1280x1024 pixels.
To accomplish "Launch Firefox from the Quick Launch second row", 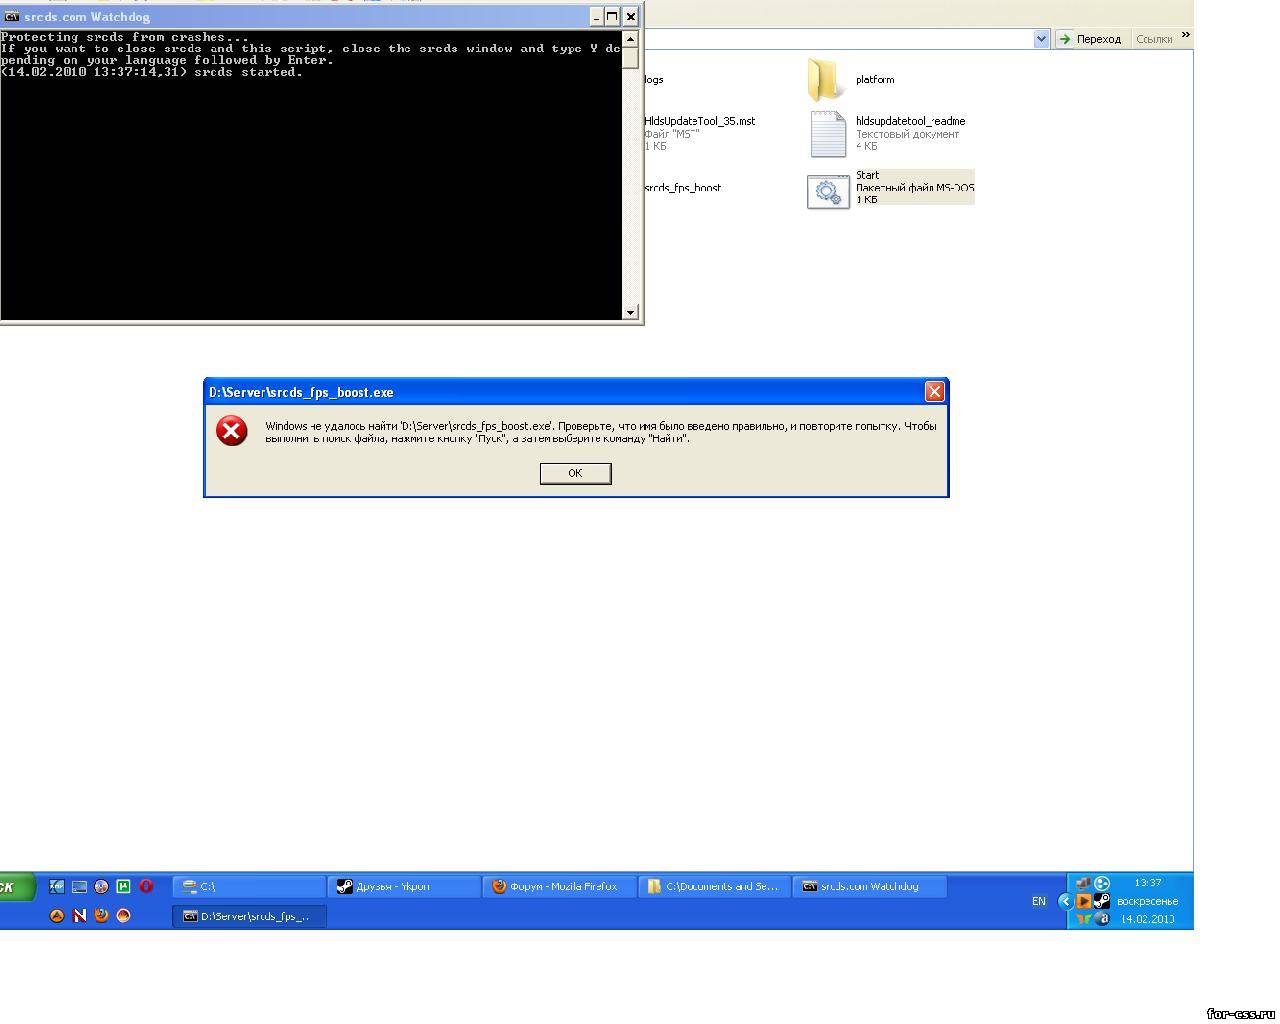I will [101, 915].
